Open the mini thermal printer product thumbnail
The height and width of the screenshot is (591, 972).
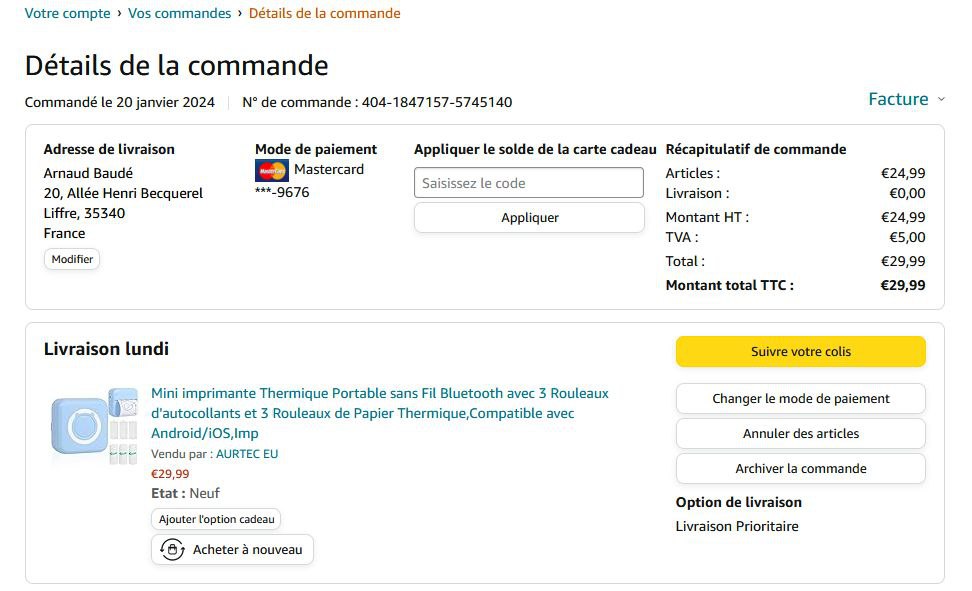tap(94, 426)
